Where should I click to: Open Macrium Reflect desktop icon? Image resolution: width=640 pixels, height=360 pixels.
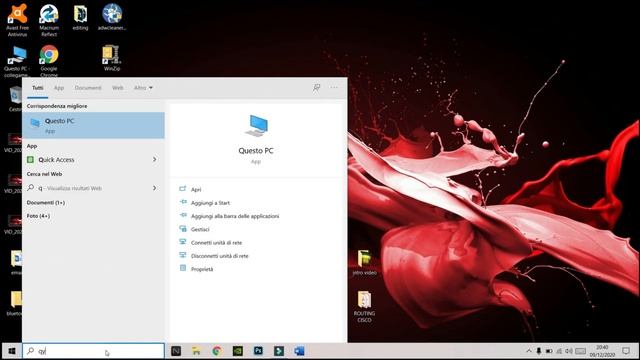[x=49, y=20]
